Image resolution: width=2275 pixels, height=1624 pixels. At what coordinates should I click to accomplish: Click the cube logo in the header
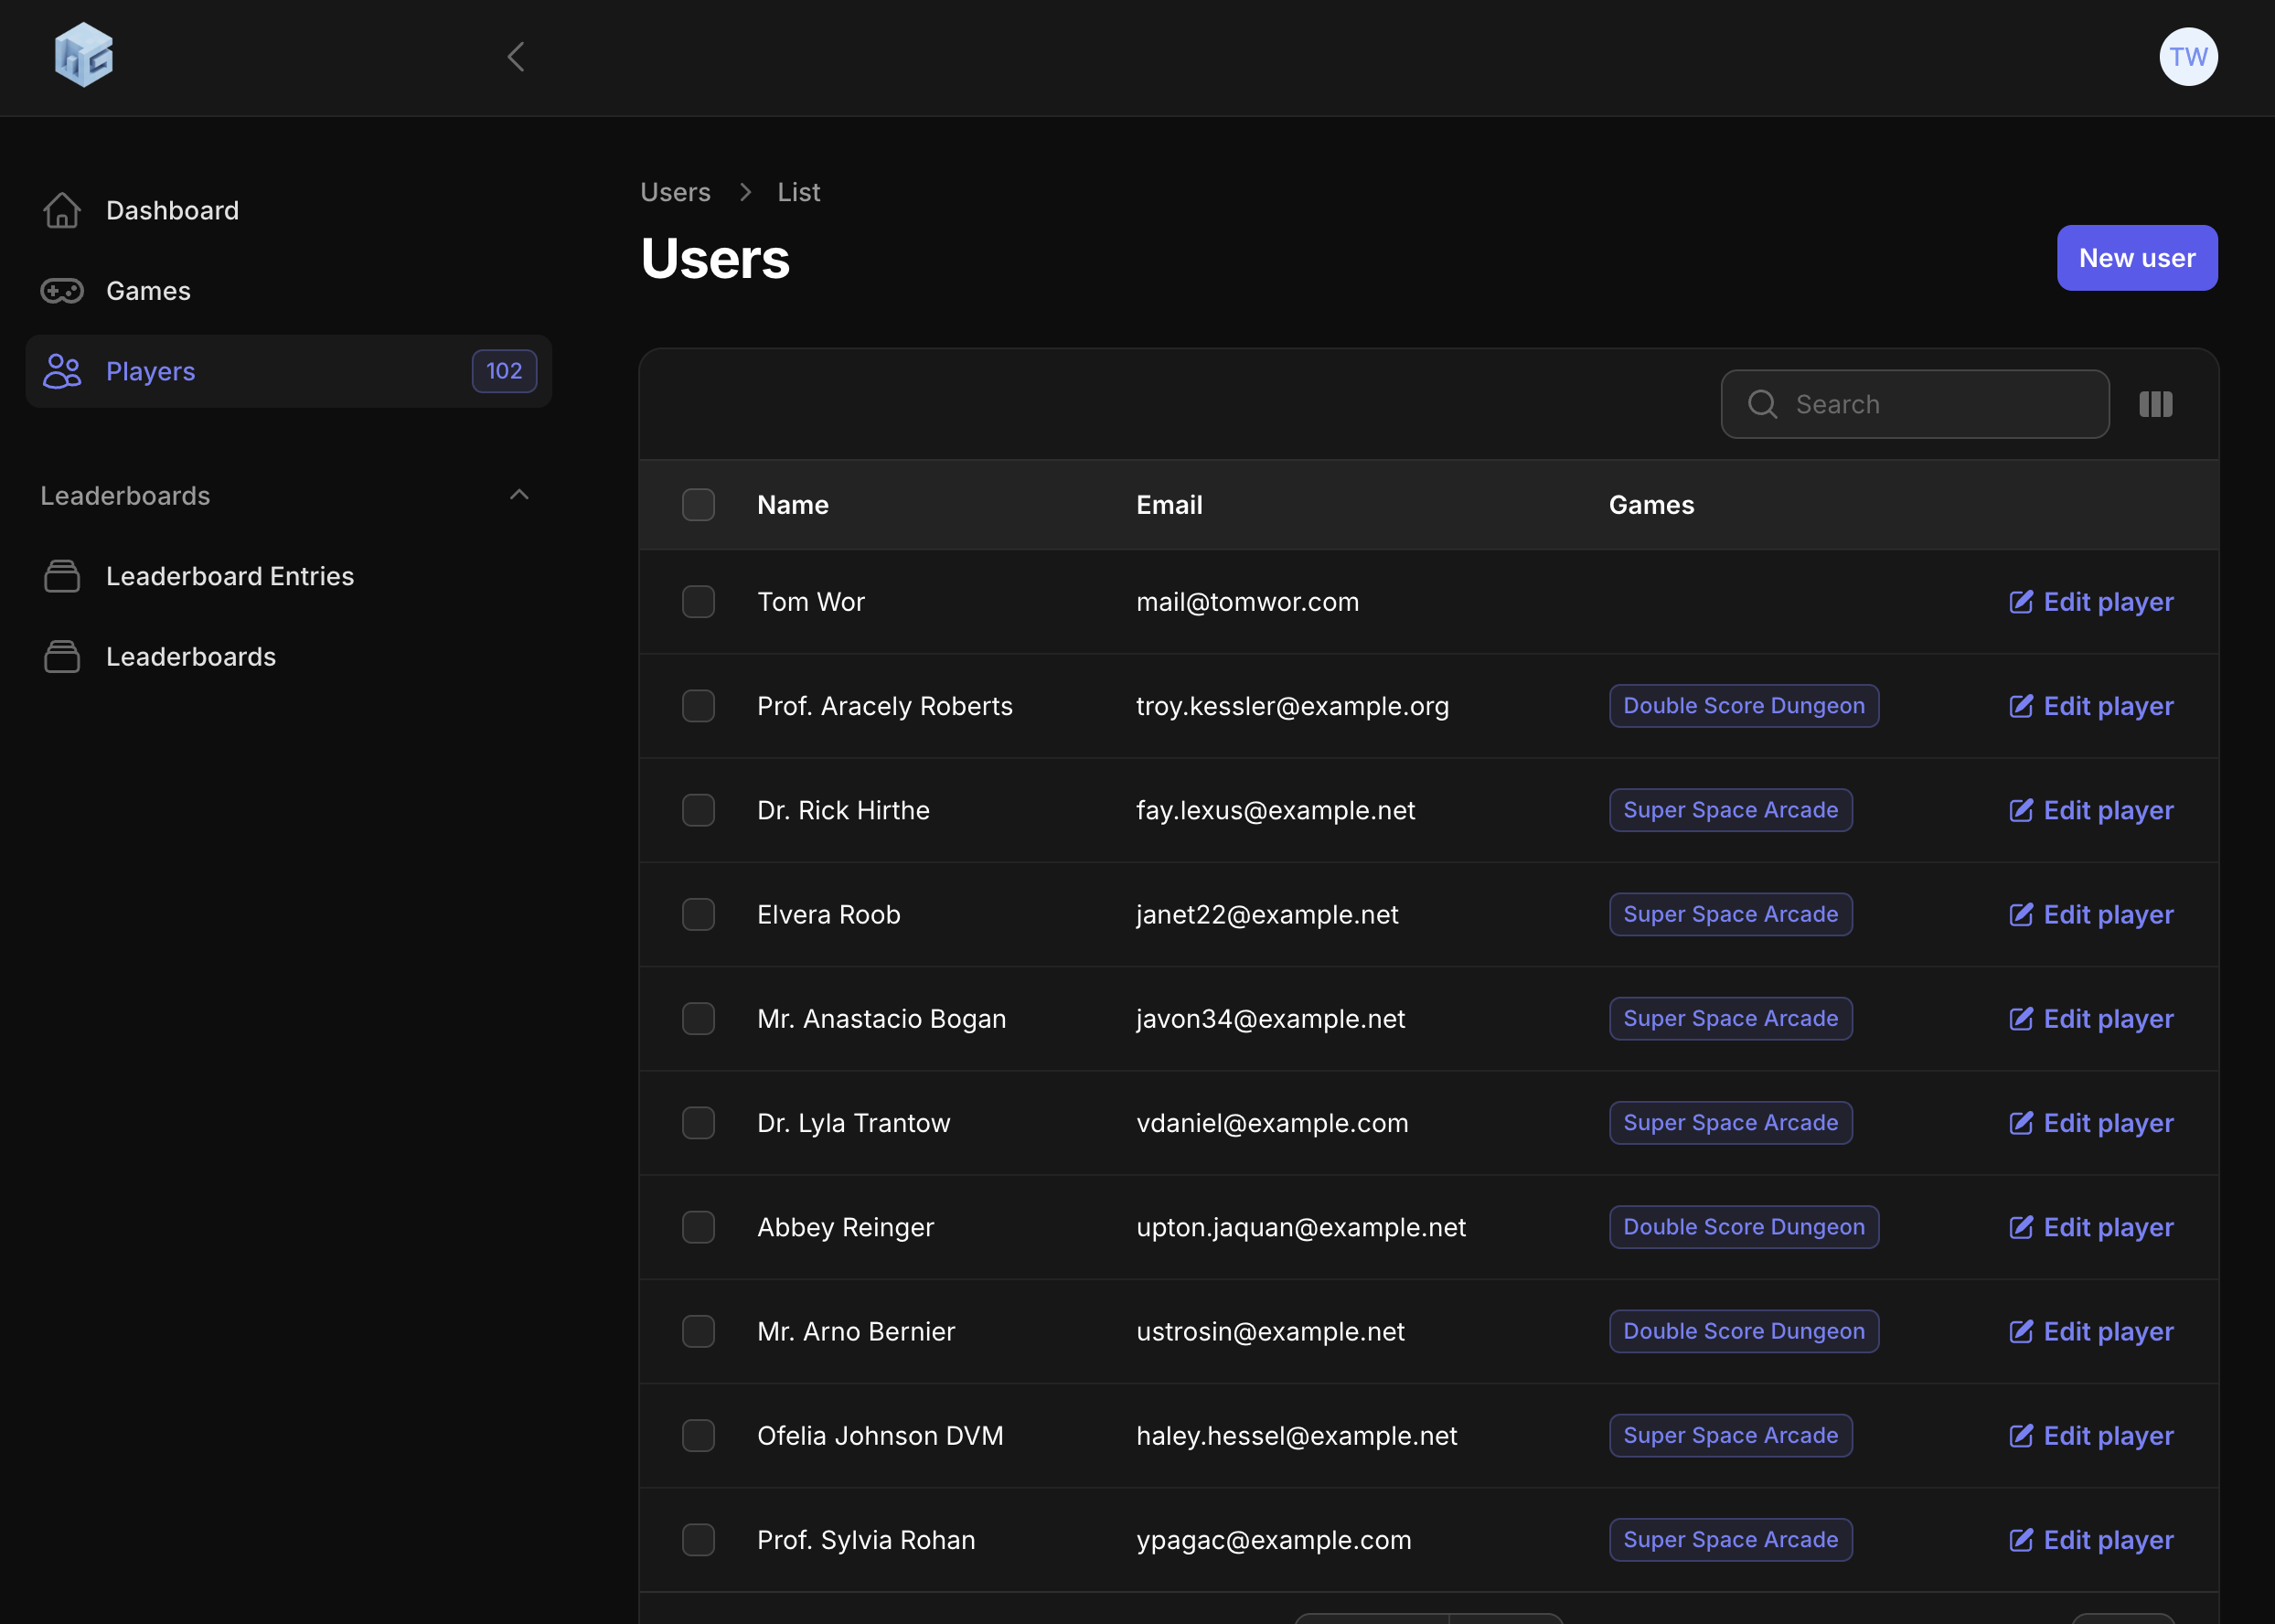83,56
